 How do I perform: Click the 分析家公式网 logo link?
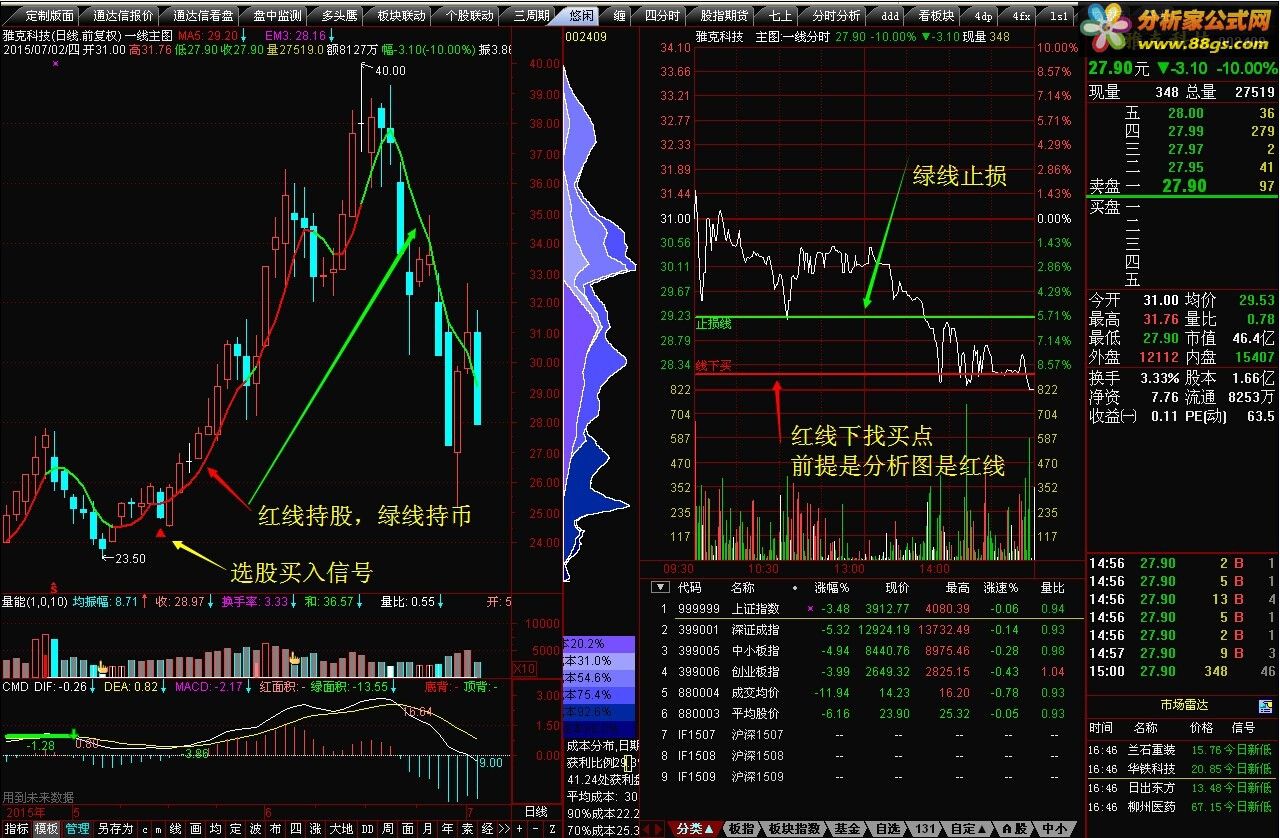pos(1180,28)
